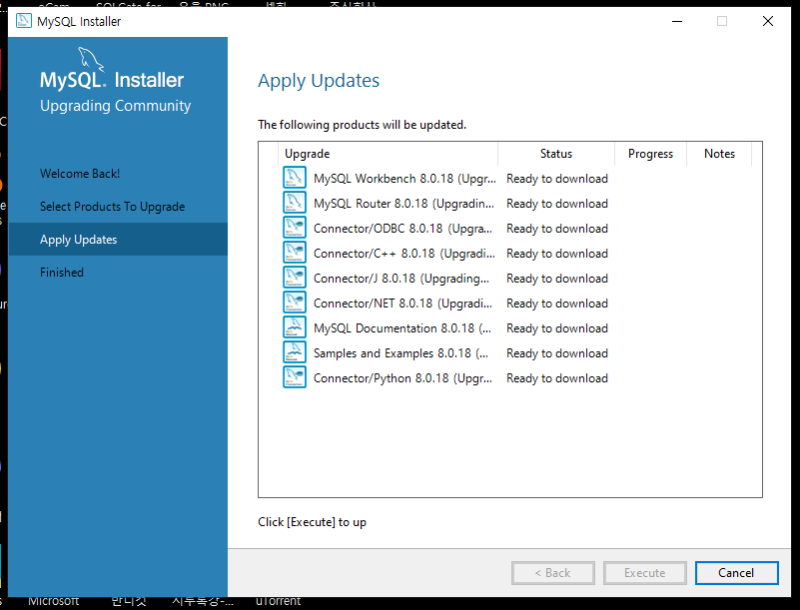Click the Connector/NET 8.0.18 icon
The width and height of the screenshot is (800, 610).
pos(294,302)
